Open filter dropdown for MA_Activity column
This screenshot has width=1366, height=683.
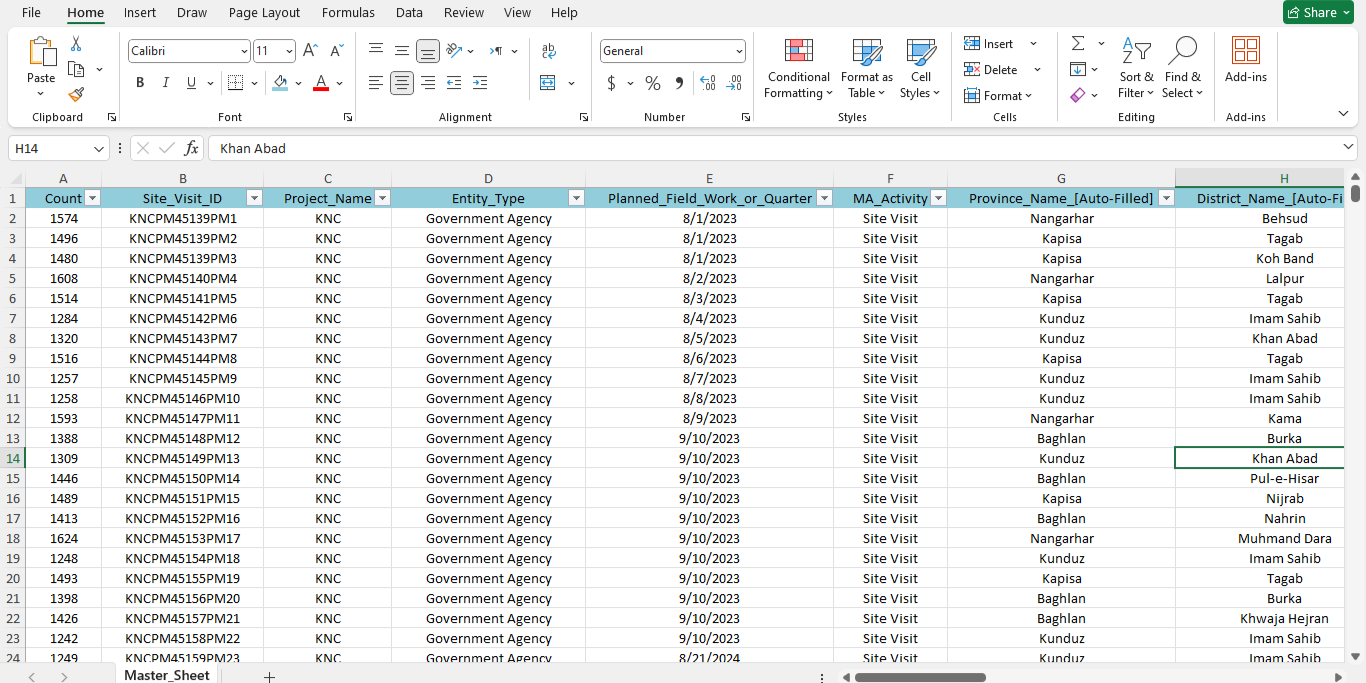938,198
